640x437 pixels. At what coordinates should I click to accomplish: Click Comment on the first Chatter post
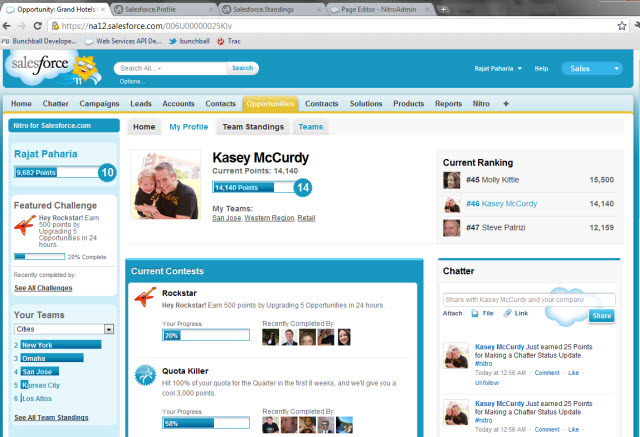547,373
